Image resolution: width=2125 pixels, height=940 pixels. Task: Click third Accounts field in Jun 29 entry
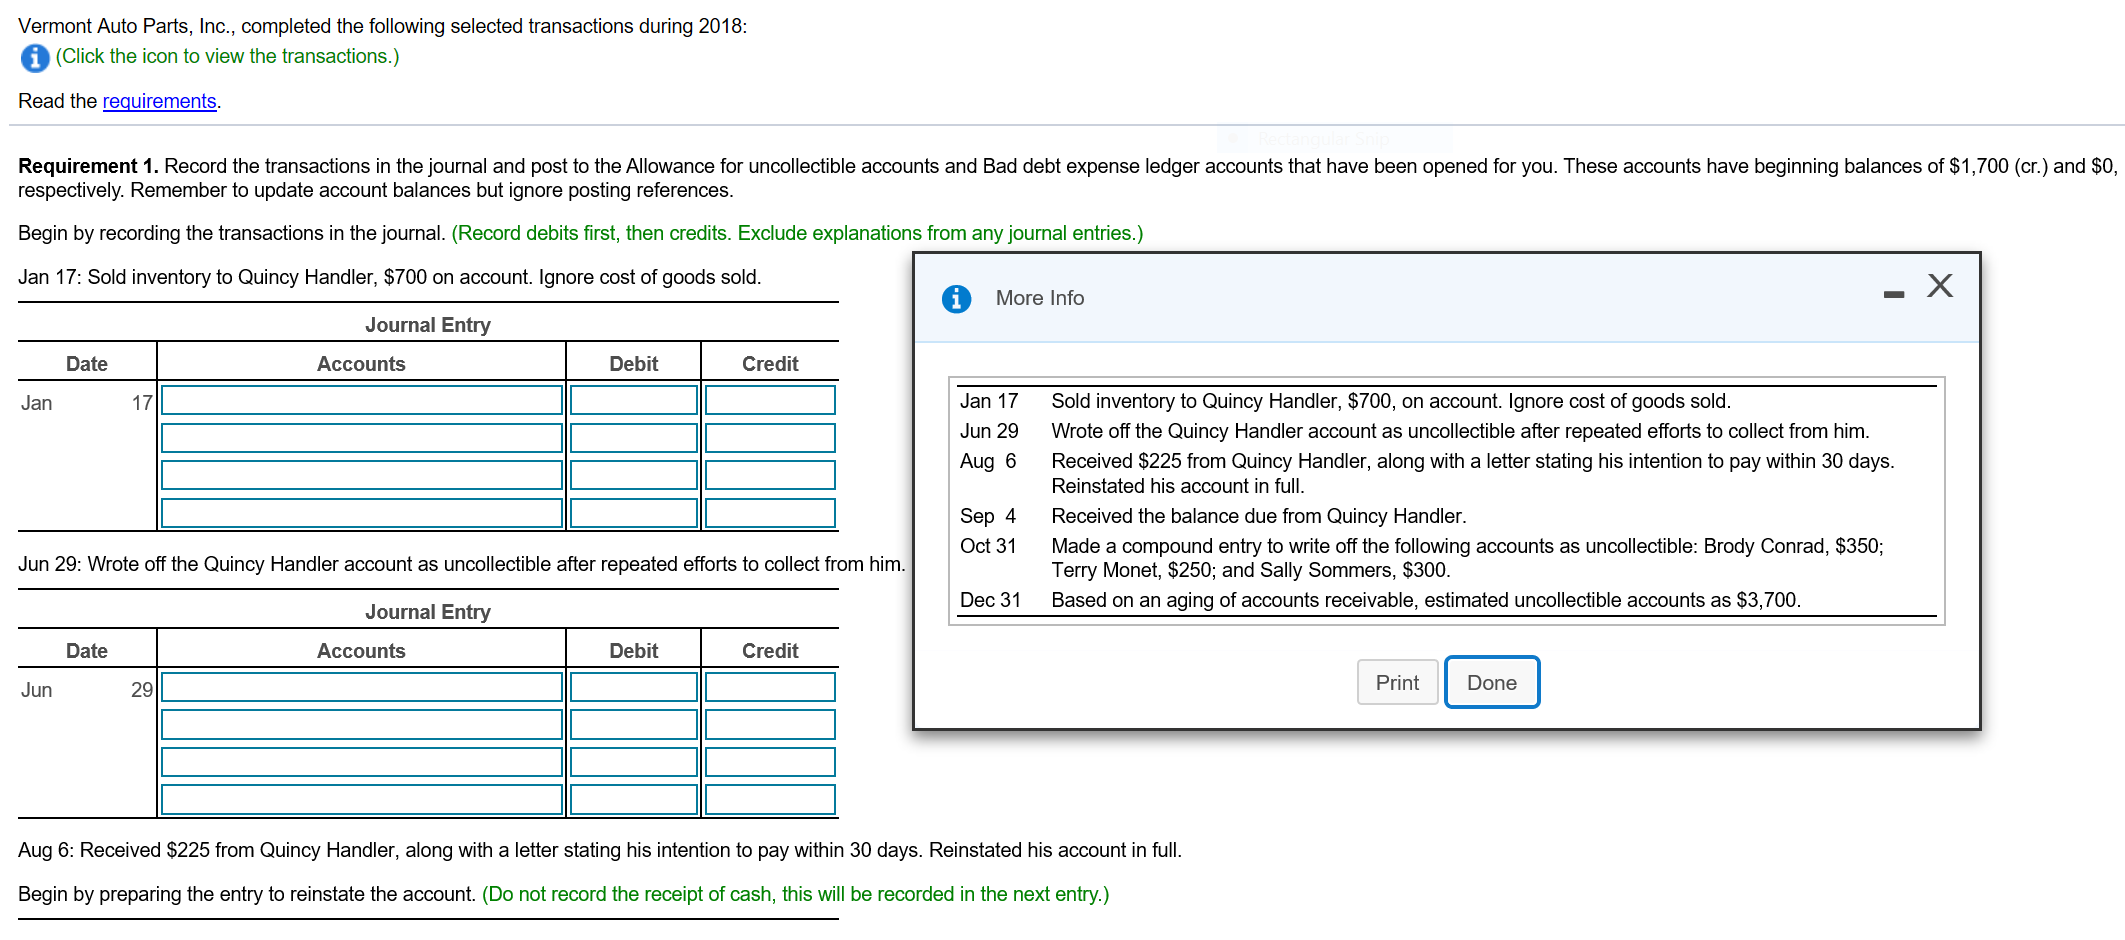coord(362,762)
